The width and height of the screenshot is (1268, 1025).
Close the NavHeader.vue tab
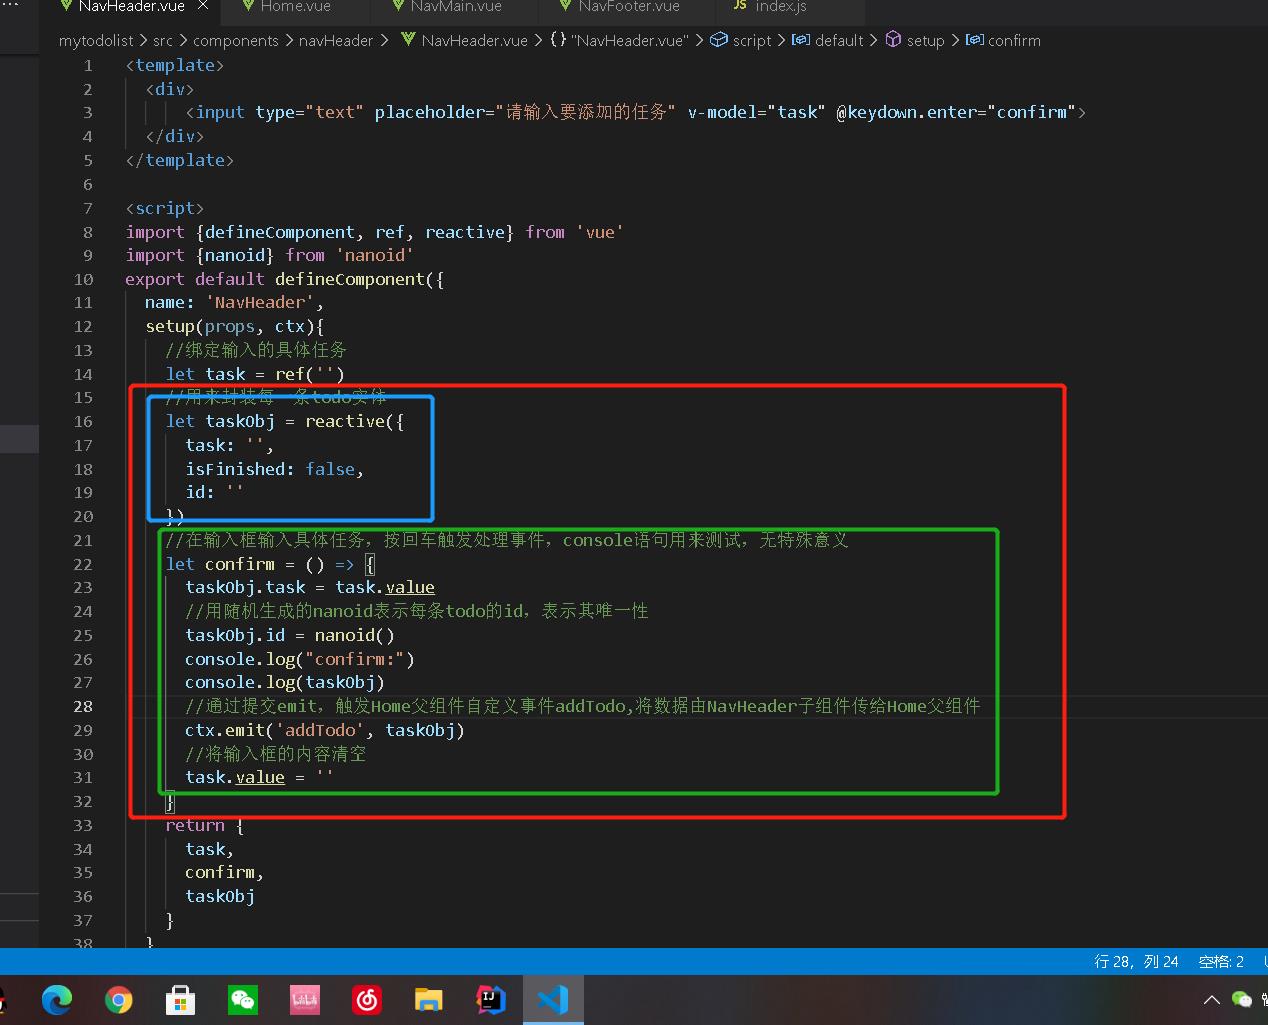203,7
